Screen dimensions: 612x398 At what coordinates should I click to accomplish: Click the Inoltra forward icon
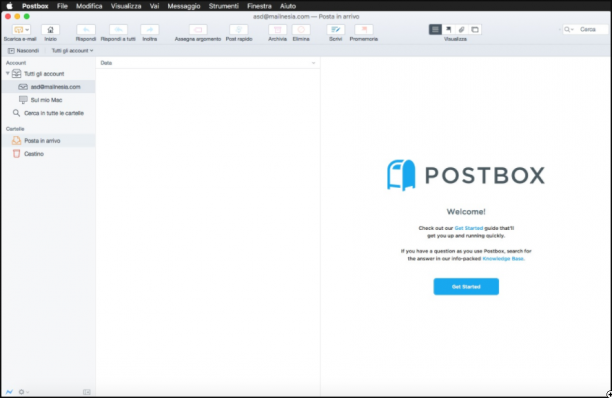coord(149,30)
